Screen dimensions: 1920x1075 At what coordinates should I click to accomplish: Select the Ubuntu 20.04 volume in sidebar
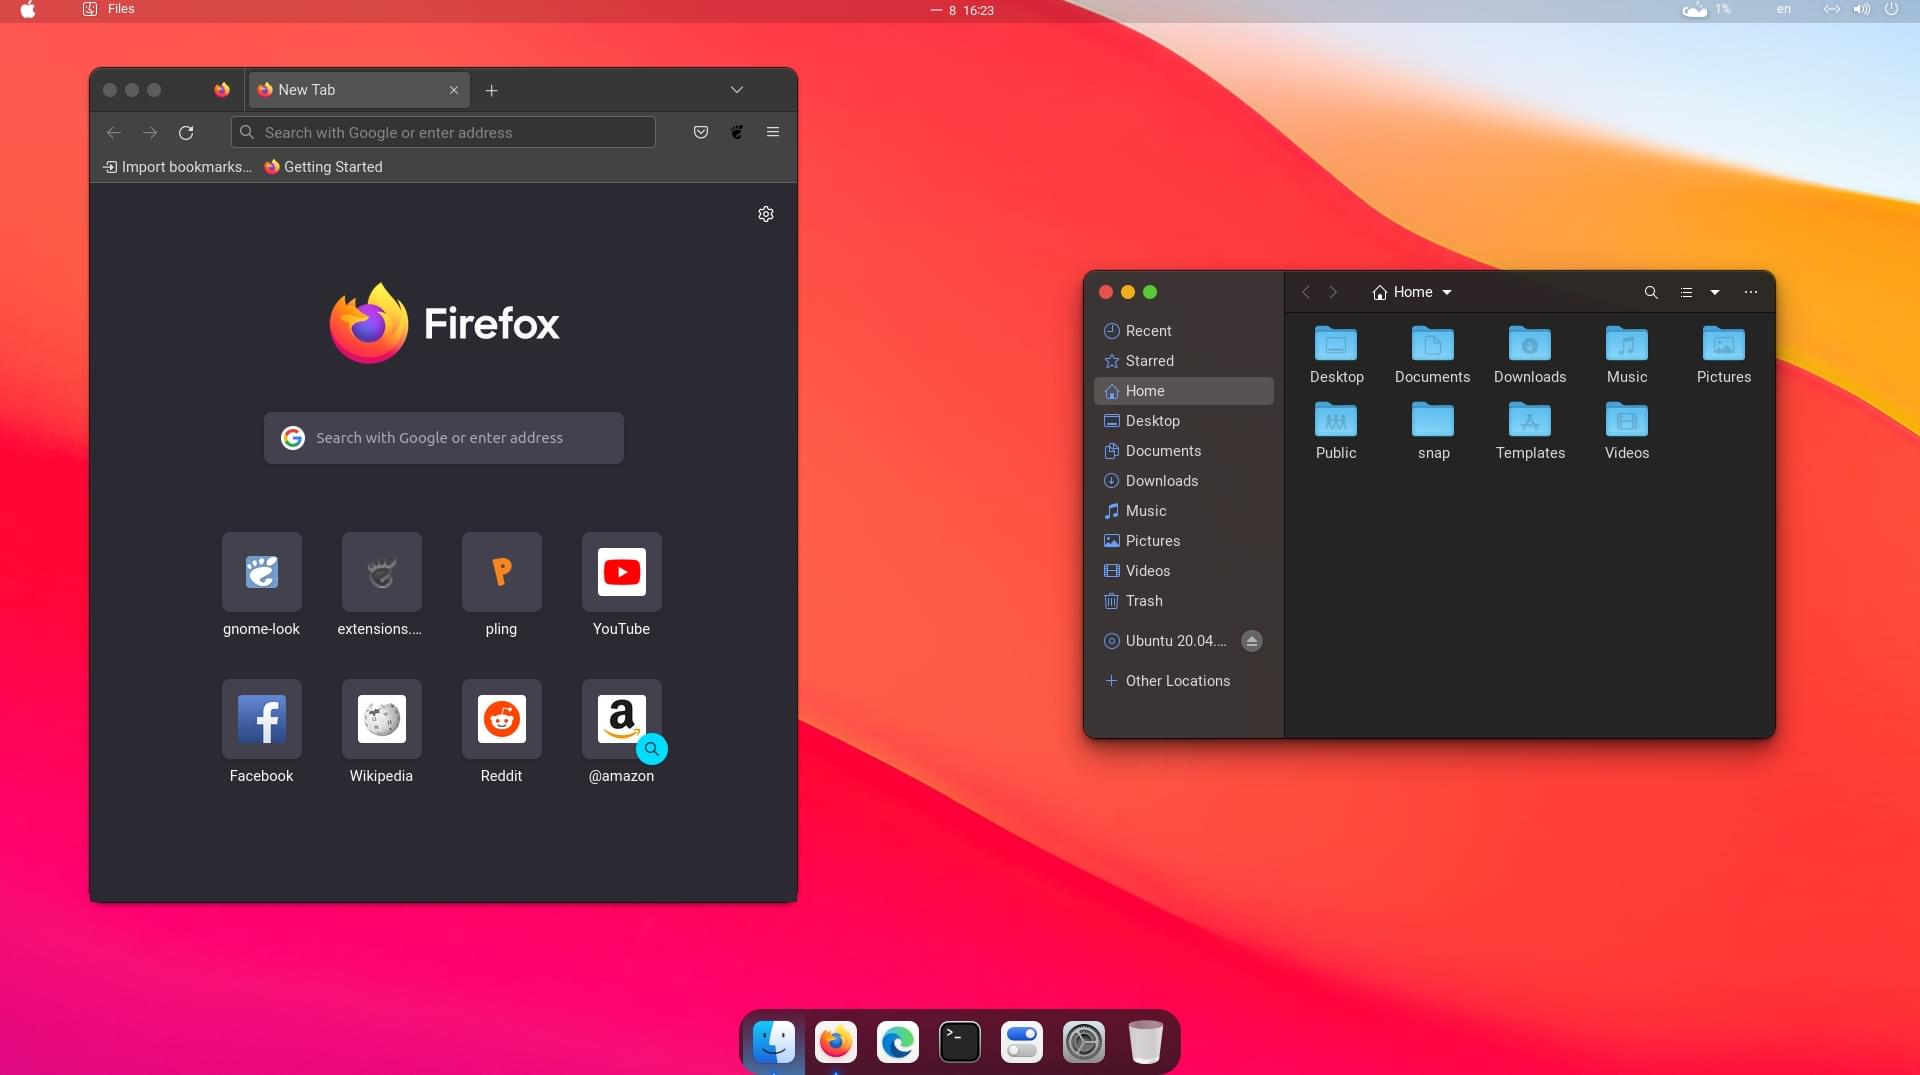1166,641
